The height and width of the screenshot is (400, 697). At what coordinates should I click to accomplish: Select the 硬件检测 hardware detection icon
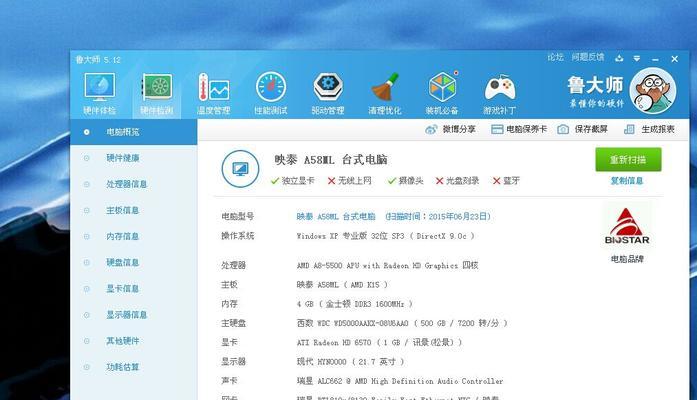[157, 88]
